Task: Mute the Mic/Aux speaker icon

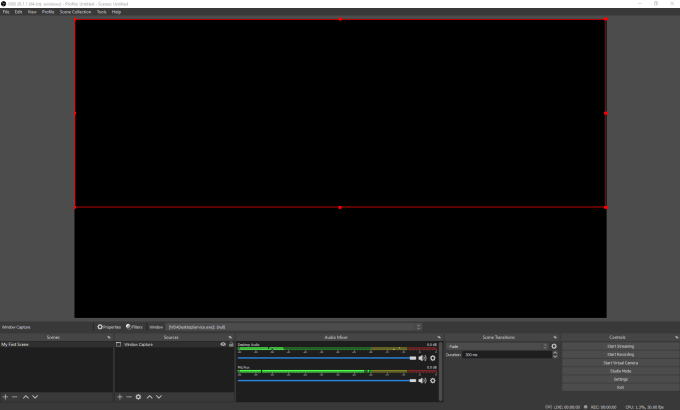Action: tap(422, 380)
